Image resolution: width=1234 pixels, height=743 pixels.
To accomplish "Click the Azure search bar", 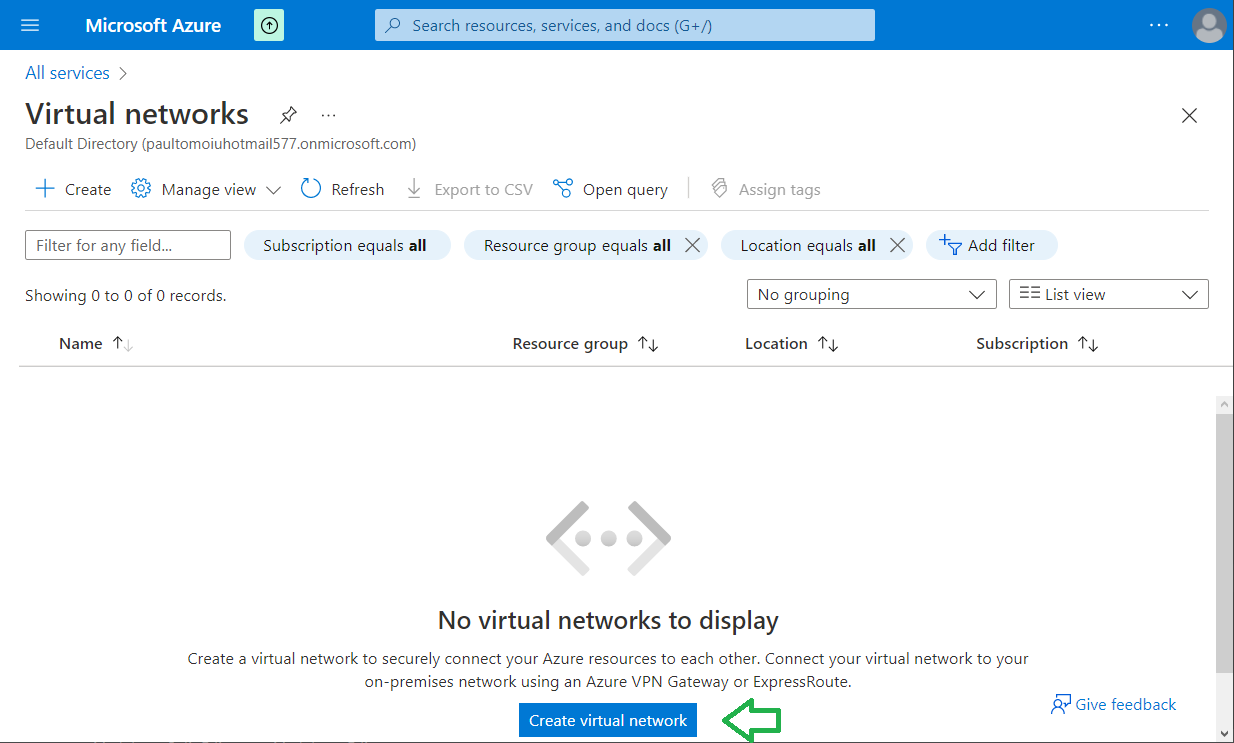I will [x=625, y=25].
